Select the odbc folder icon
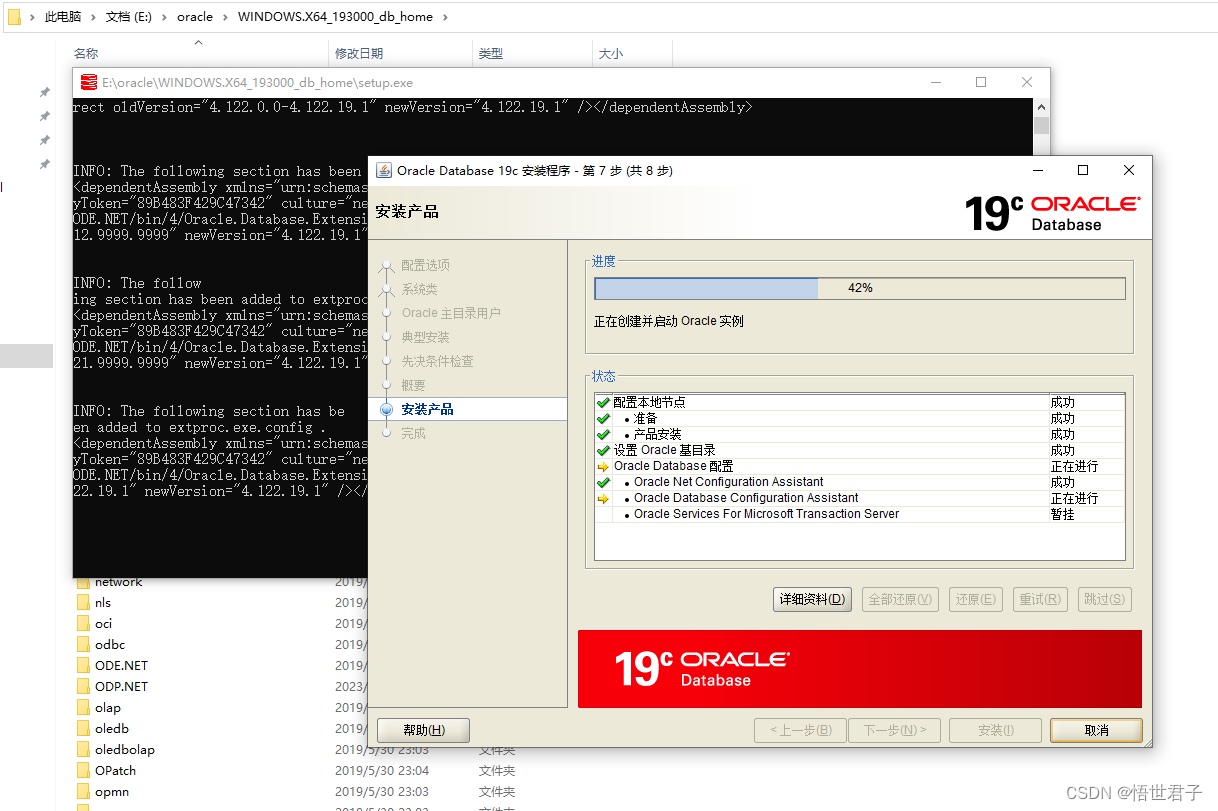Screen dimensions: 1218x811 (83, 645)
